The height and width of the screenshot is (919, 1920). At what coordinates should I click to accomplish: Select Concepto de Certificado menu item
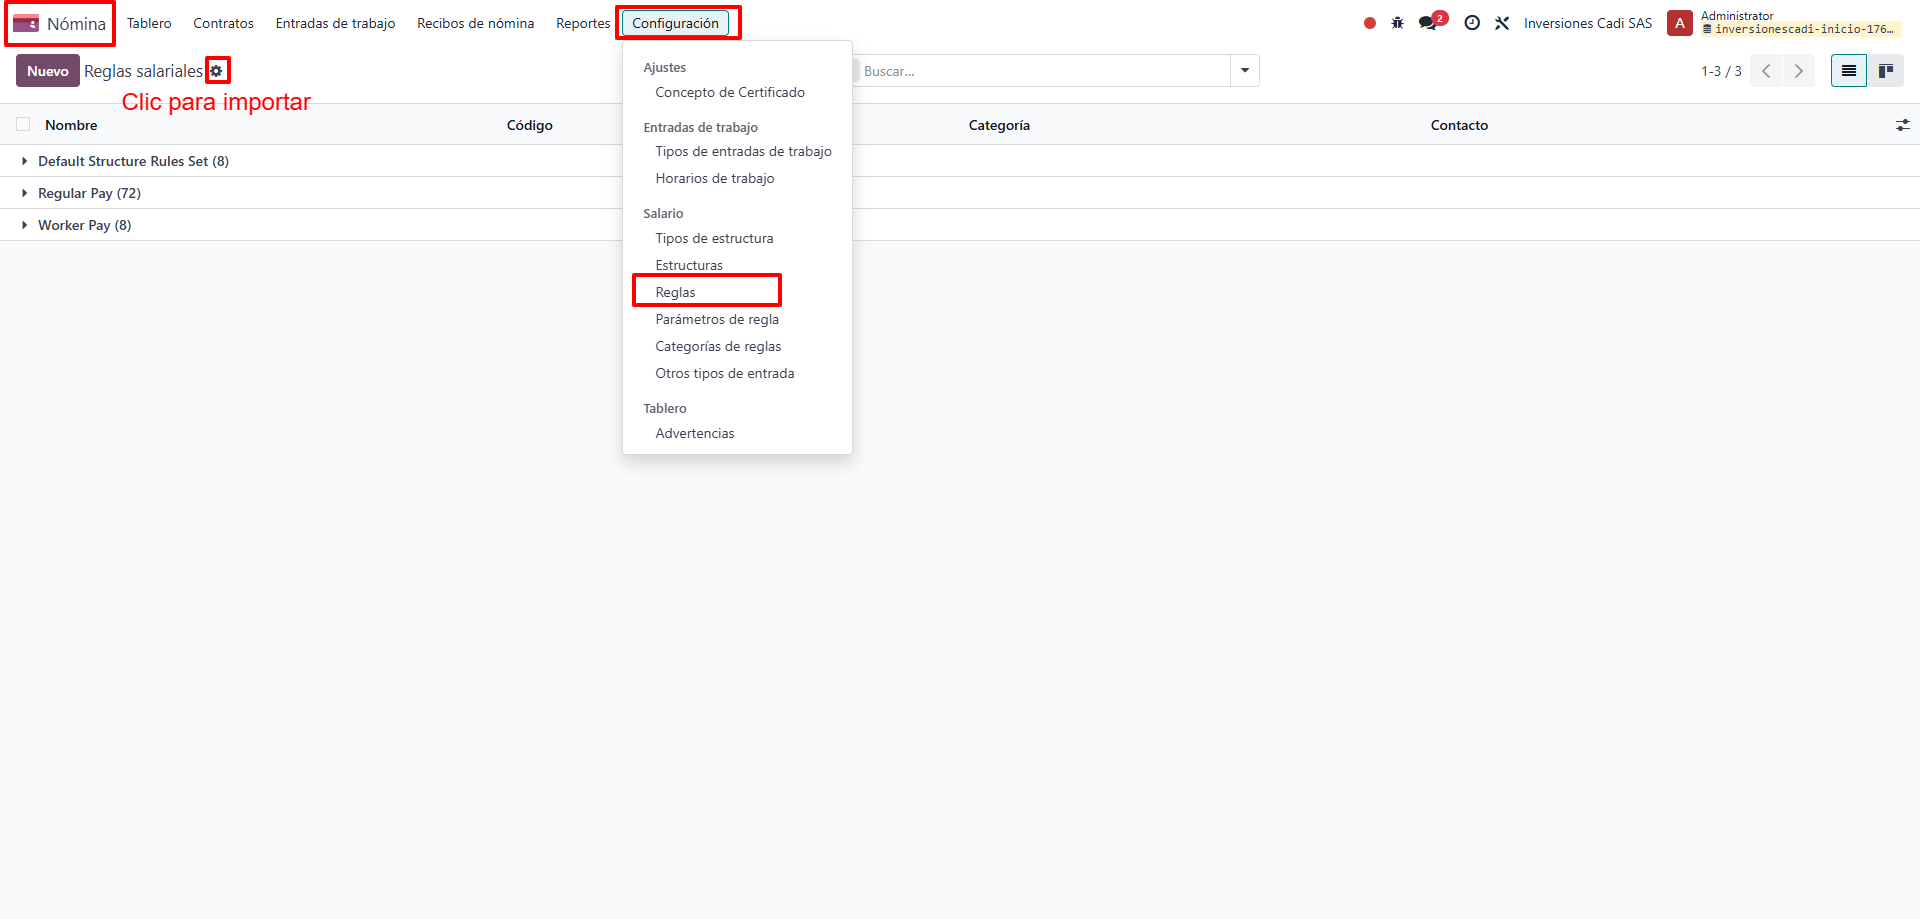pyautogui.click(x=730, y=92)
